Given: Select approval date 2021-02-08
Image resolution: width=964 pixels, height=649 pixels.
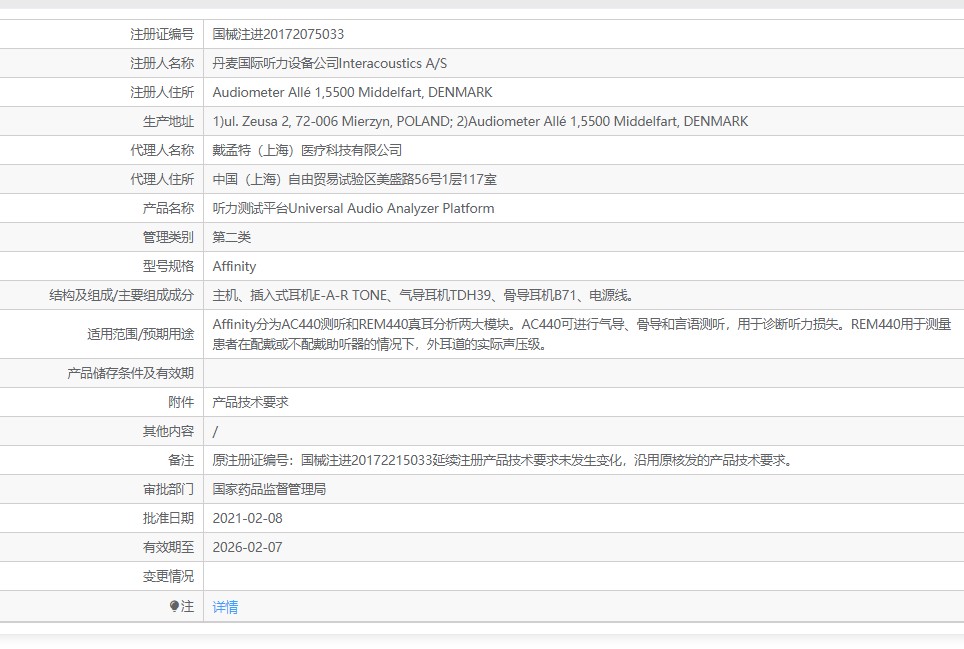Looking at the screenshot, I should [x=248, y=518].
